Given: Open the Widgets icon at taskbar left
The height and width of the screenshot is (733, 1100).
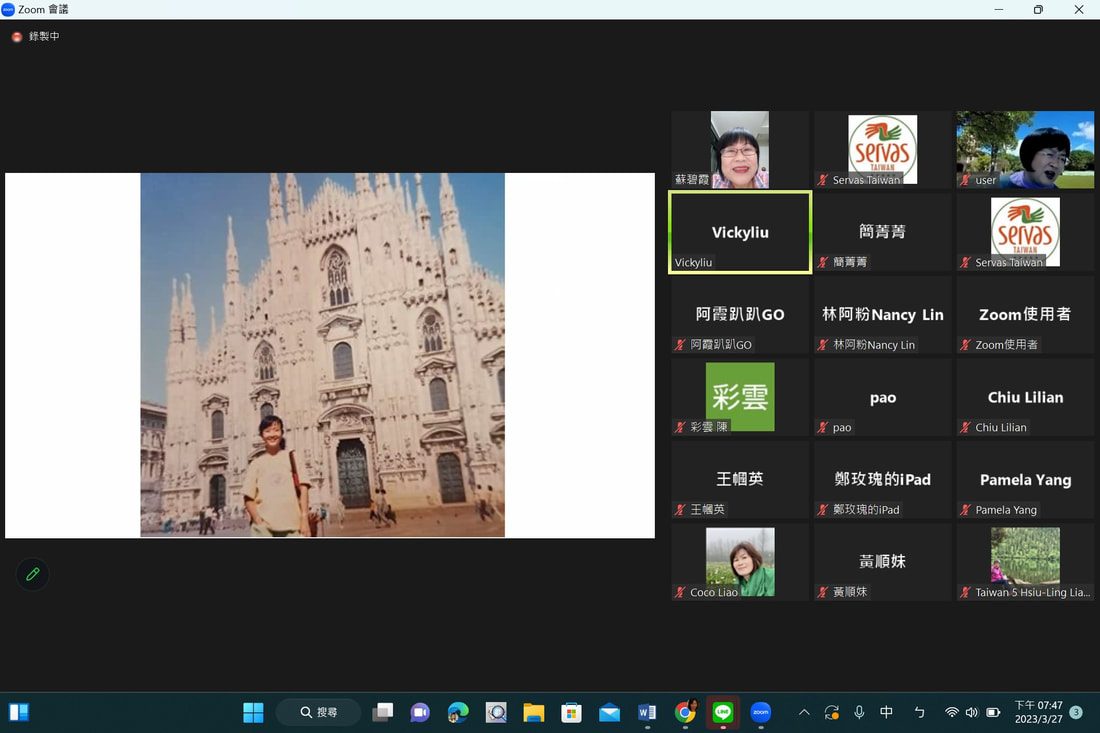Looking at the screenshot, I should (x=19, y=713).
